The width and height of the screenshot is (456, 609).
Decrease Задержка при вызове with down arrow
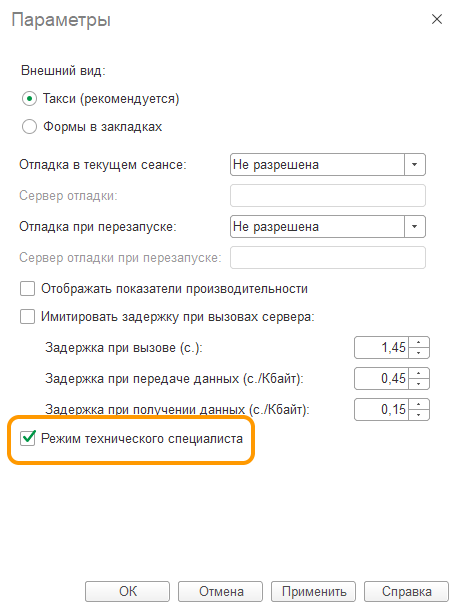[419, 353]
